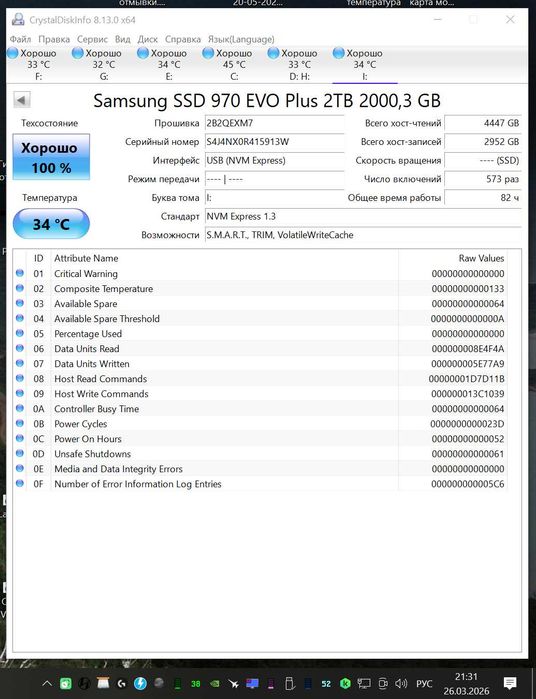Open the Диск menu
The height and width of the screenshot is (699, 536).
[x=148, y=39]
